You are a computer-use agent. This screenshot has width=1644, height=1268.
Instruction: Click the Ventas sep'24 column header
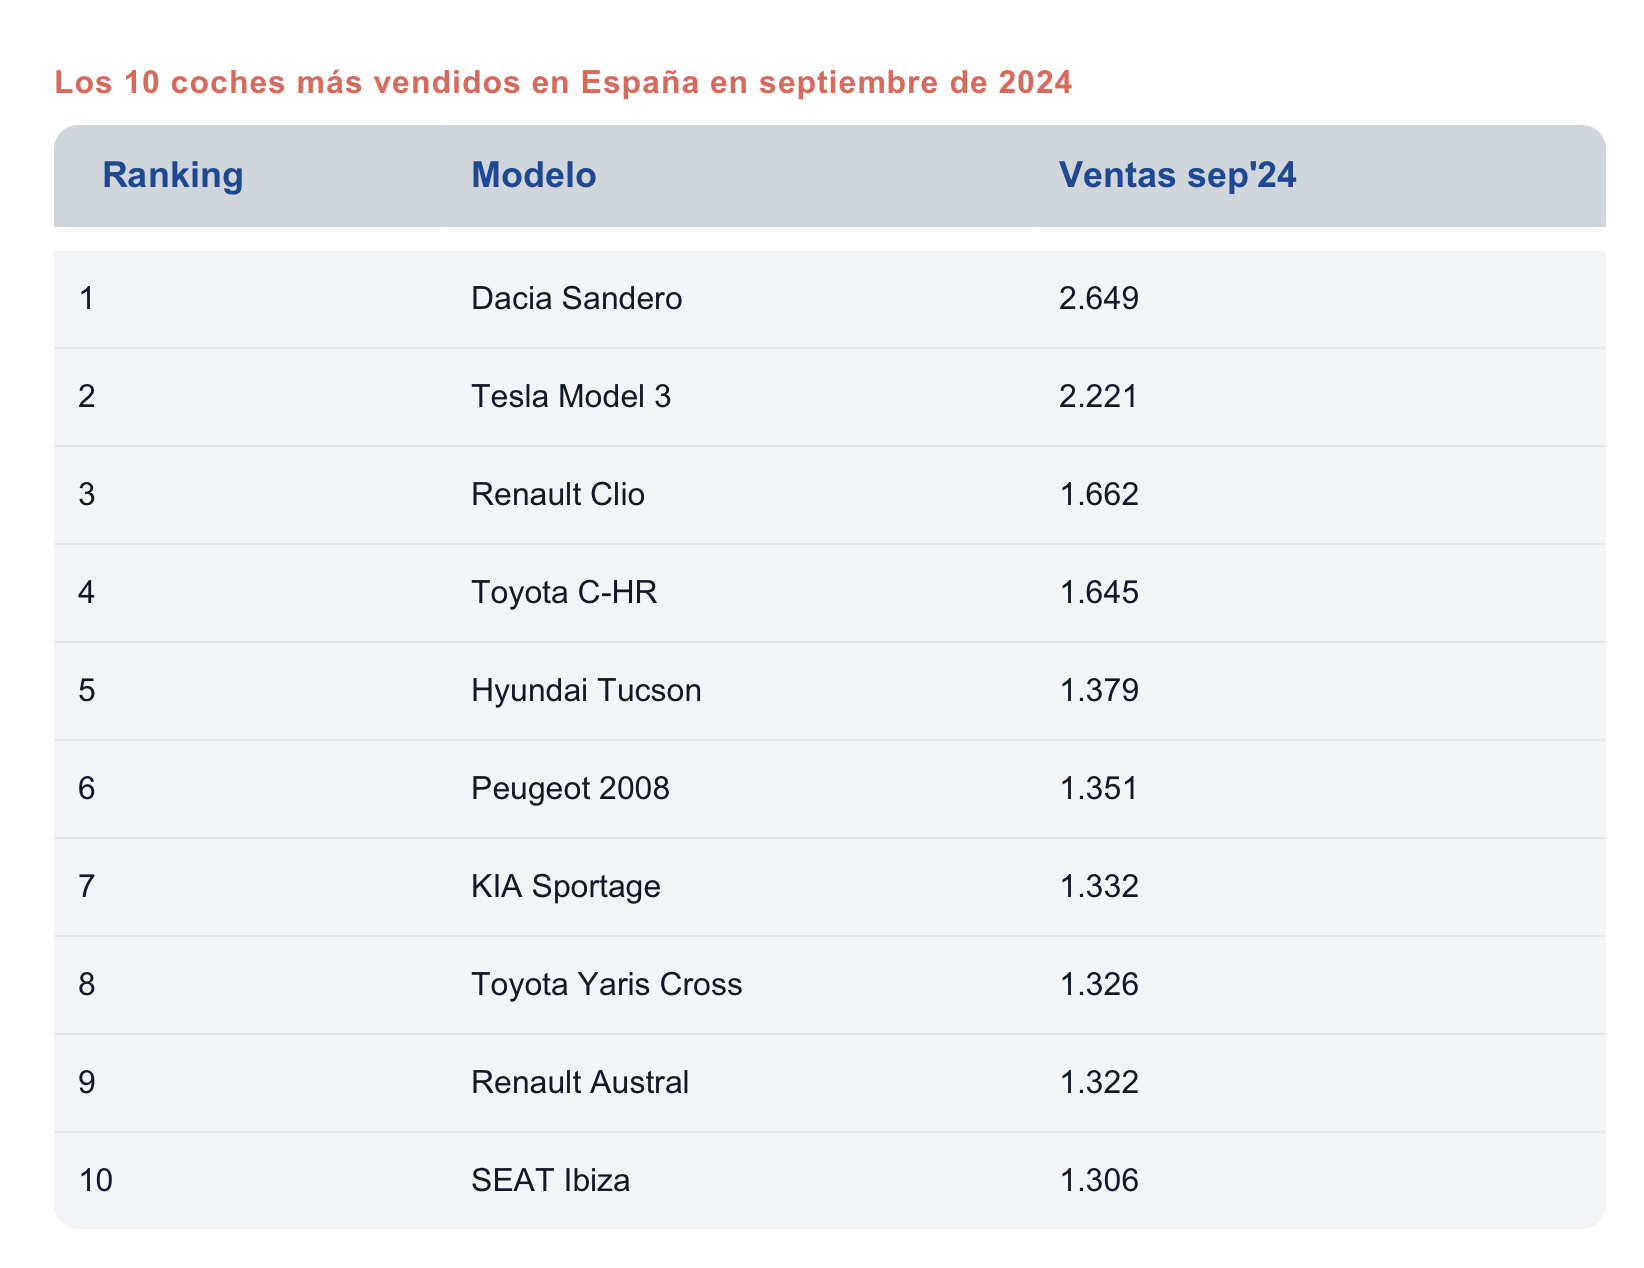point(1177,176)
